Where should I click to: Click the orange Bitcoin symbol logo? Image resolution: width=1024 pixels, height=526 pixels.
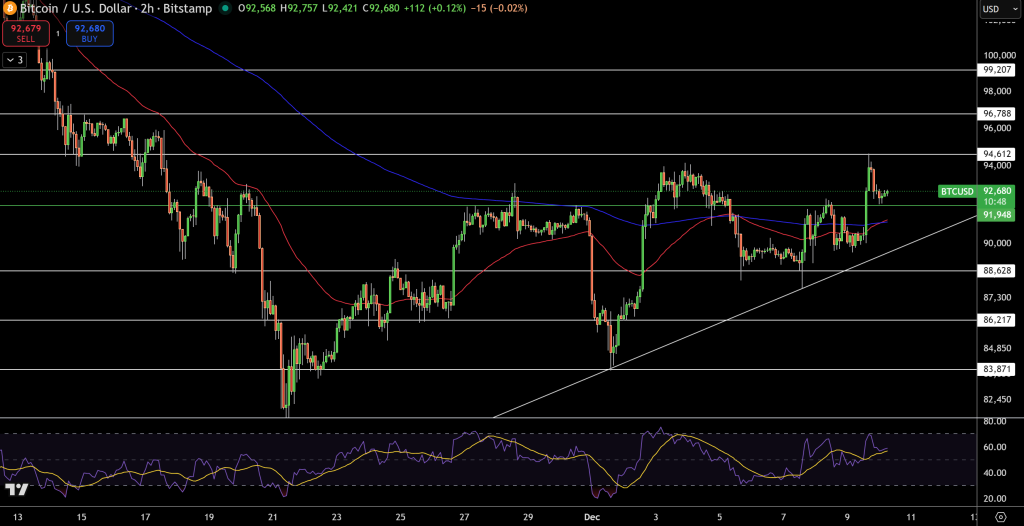(9, 8)
